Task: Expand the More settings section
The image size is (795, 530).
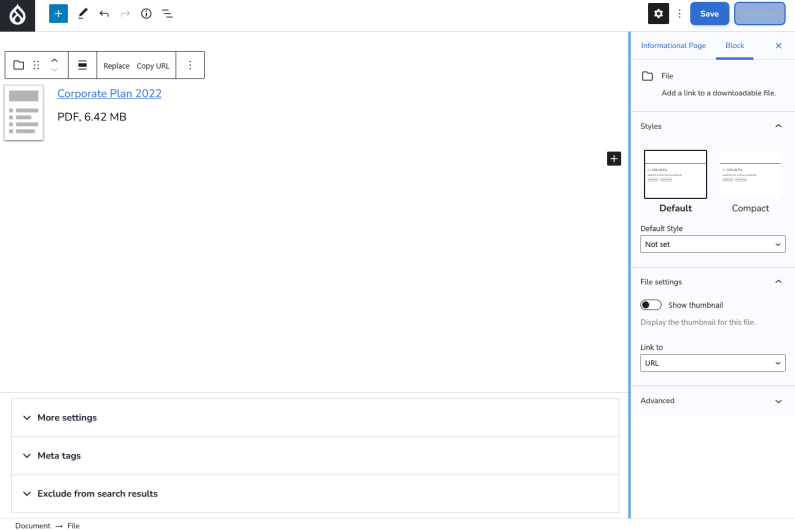Action: [315, 417]
